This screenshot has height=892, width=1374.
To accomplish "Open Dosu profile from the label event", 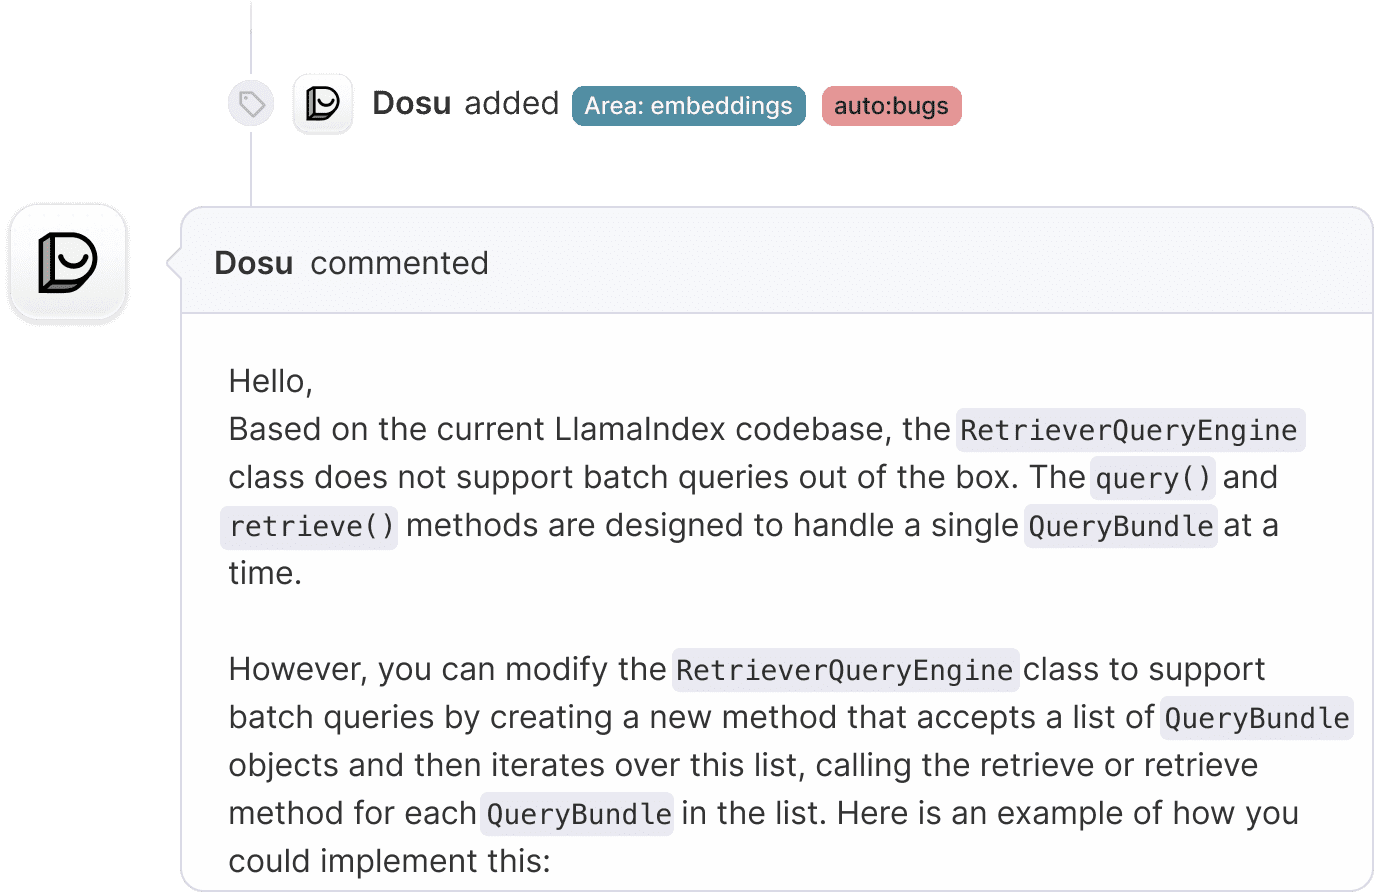I will pos(411,104).
